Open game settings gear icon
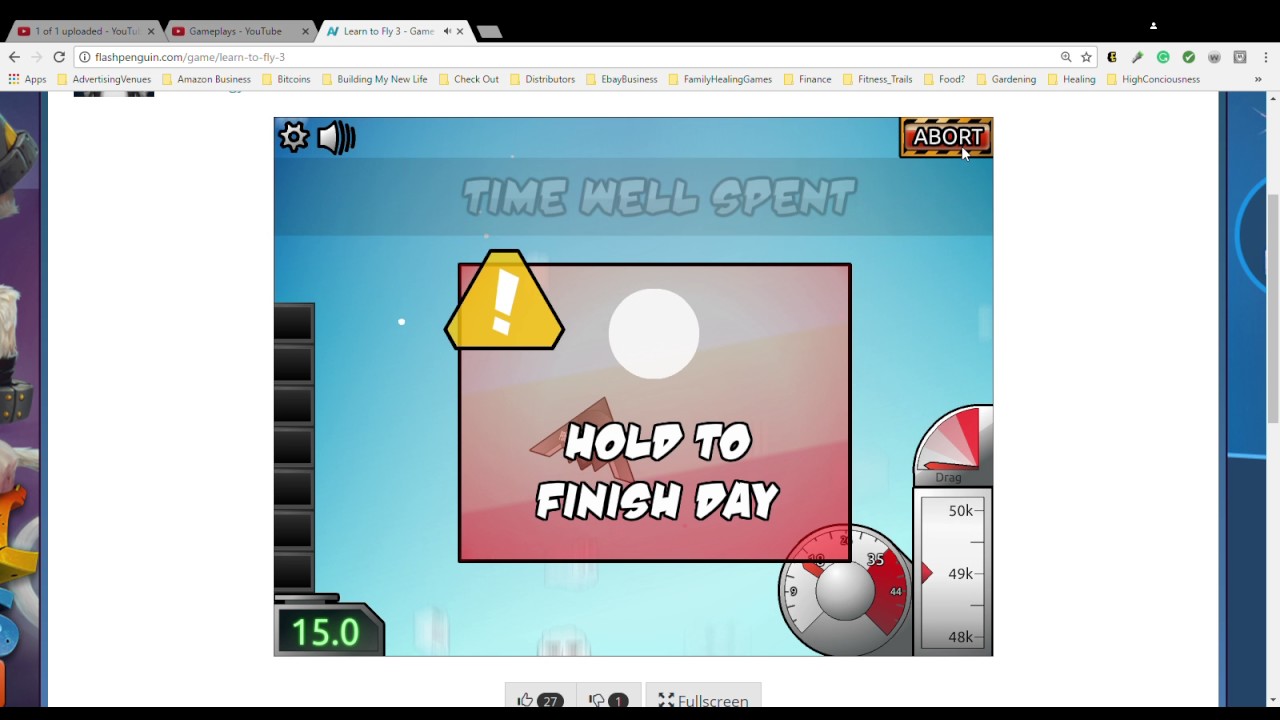1280x720 pixels. (294, 137)
